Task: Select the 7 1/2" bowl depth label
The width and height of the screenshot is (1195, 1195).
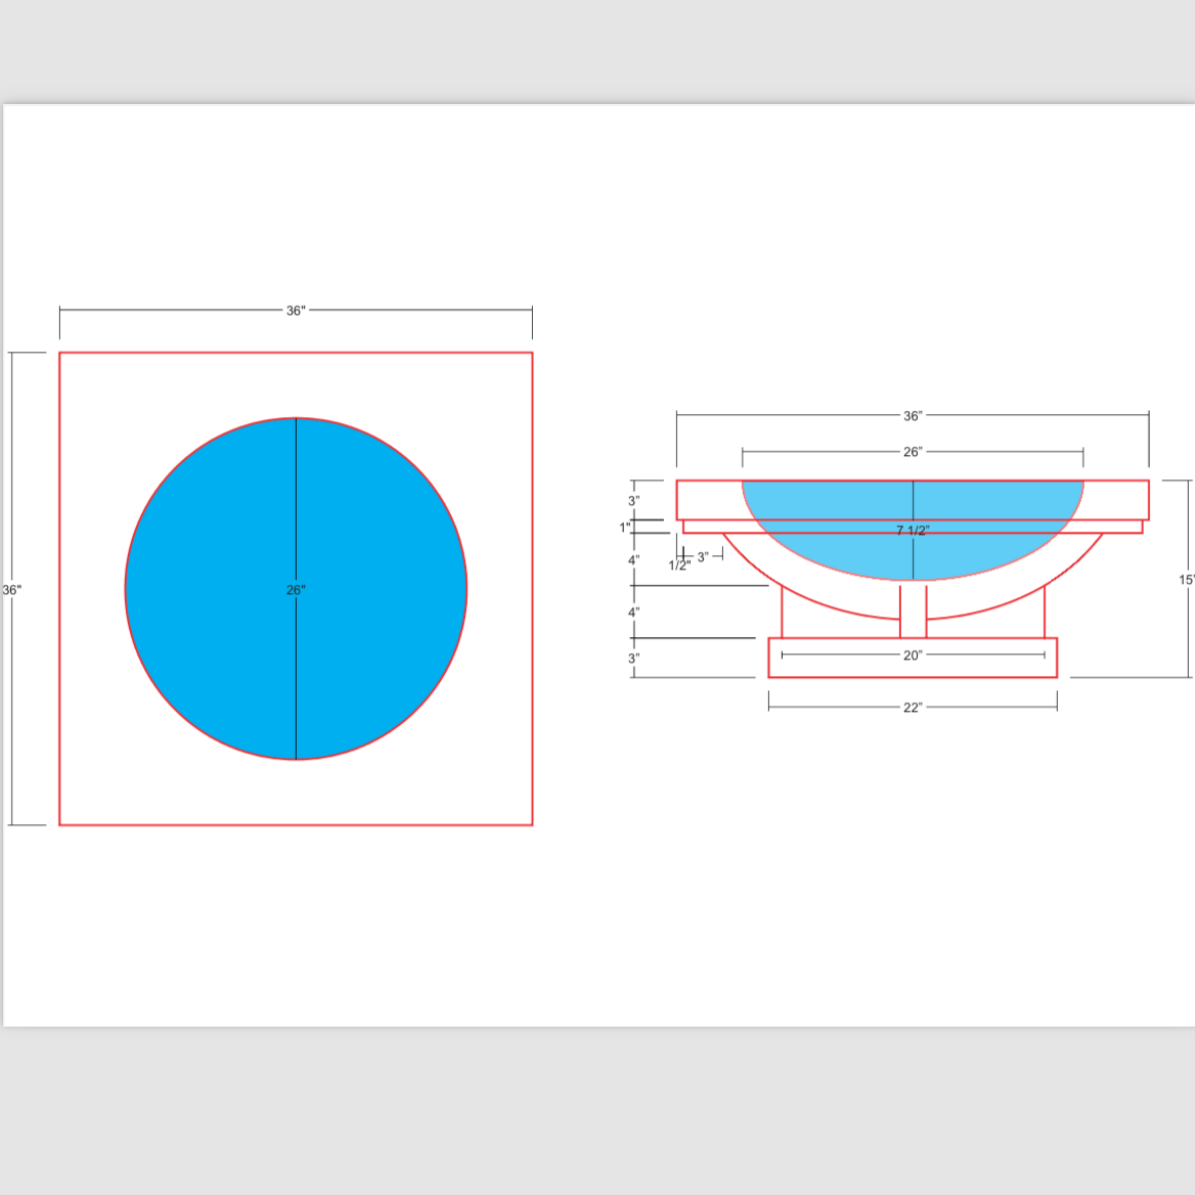Action: (x=912, y=530)
